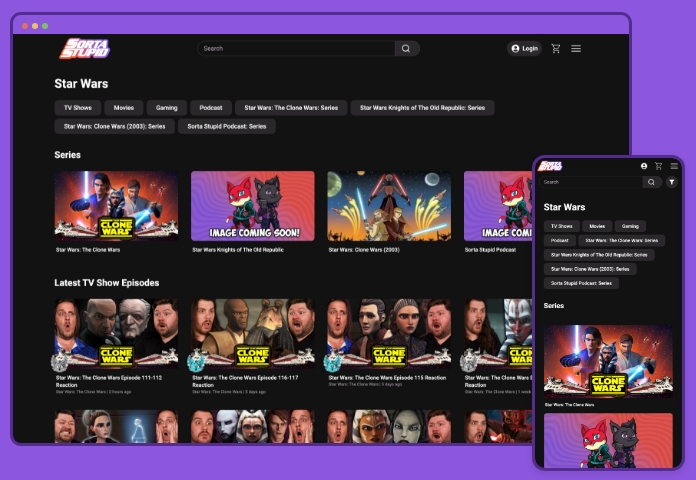The image size is (696, 480).
Task: Tap the mobile shopping cart icon
Action: pos(658,166)
